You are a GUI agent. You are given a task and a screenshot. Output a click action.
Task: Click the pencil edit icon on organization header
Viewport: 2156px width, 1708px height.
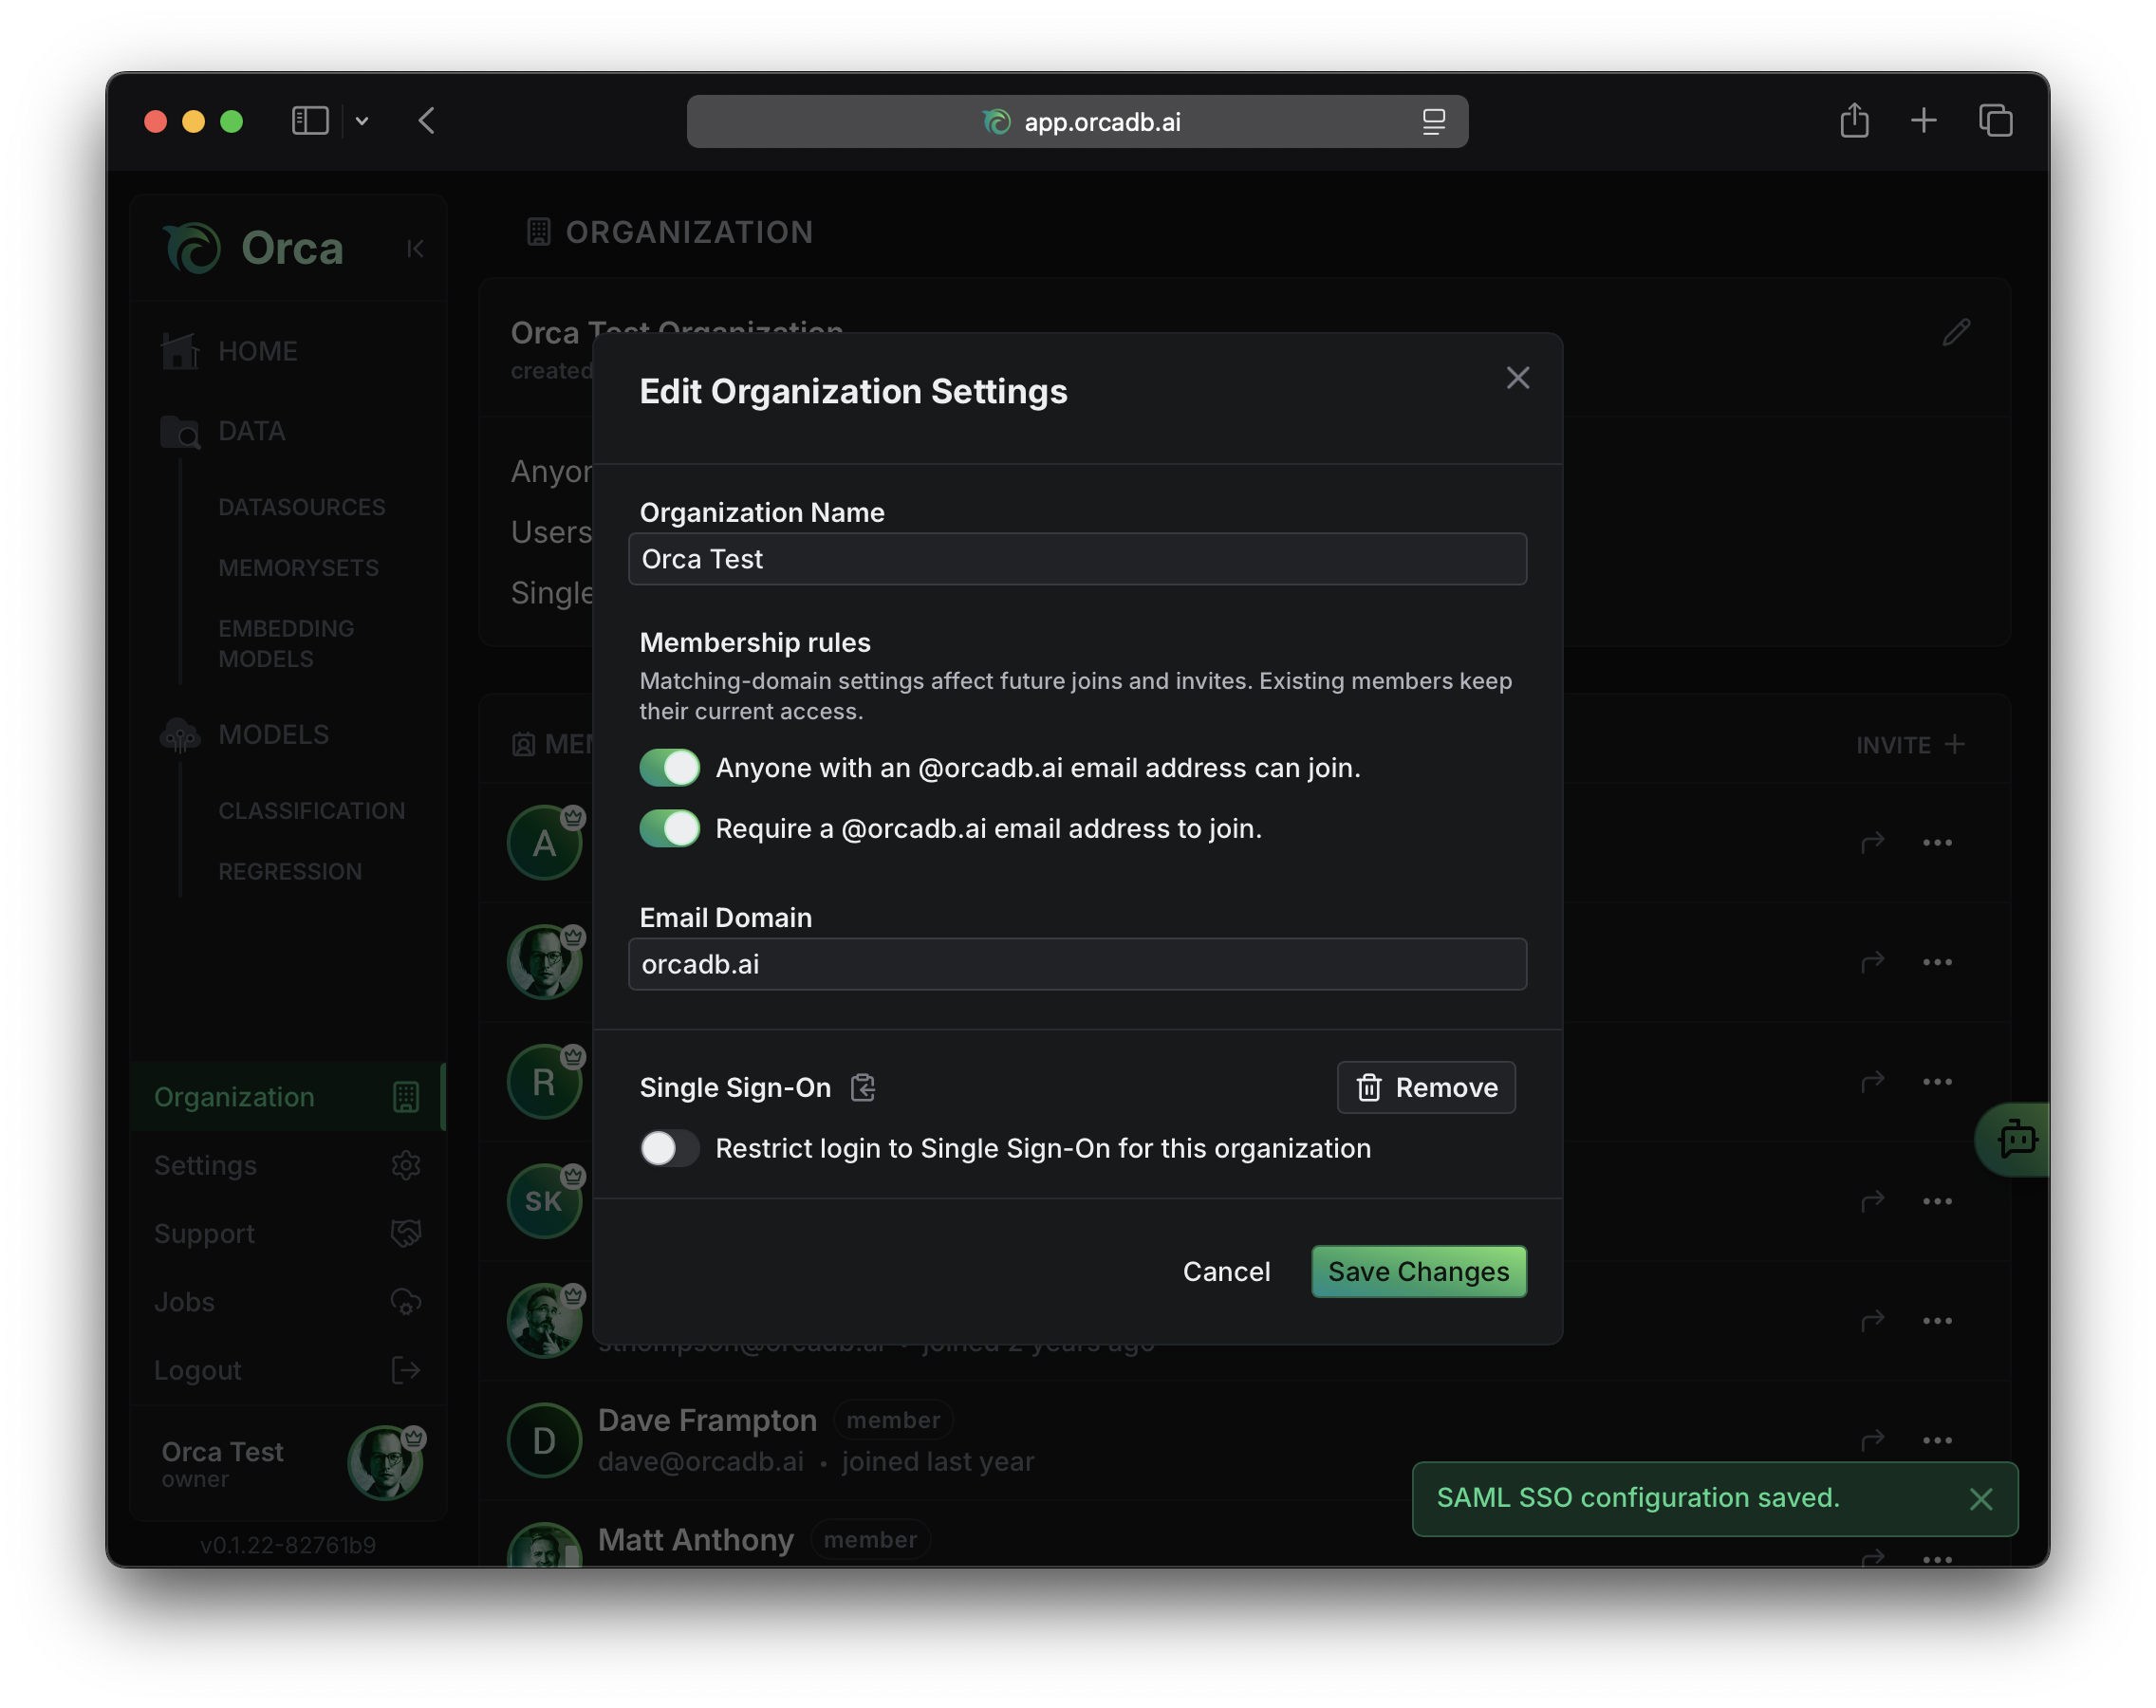click(1957, 332)
